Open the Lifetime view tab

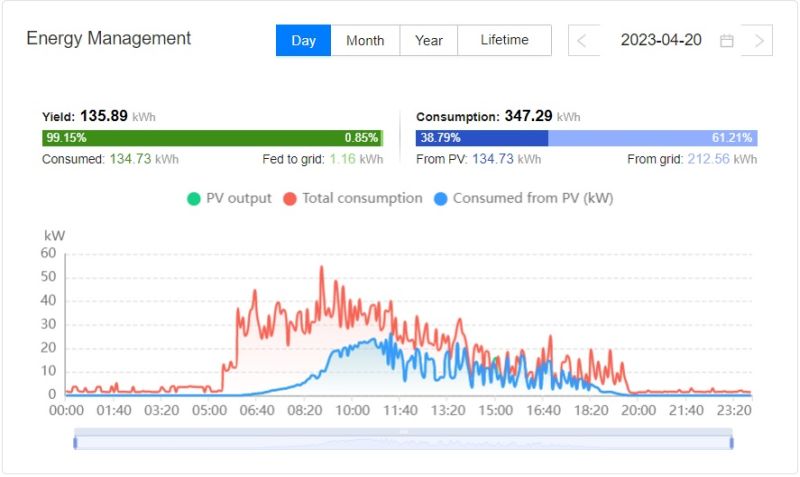pyautogui.click(x=504, y=41)
